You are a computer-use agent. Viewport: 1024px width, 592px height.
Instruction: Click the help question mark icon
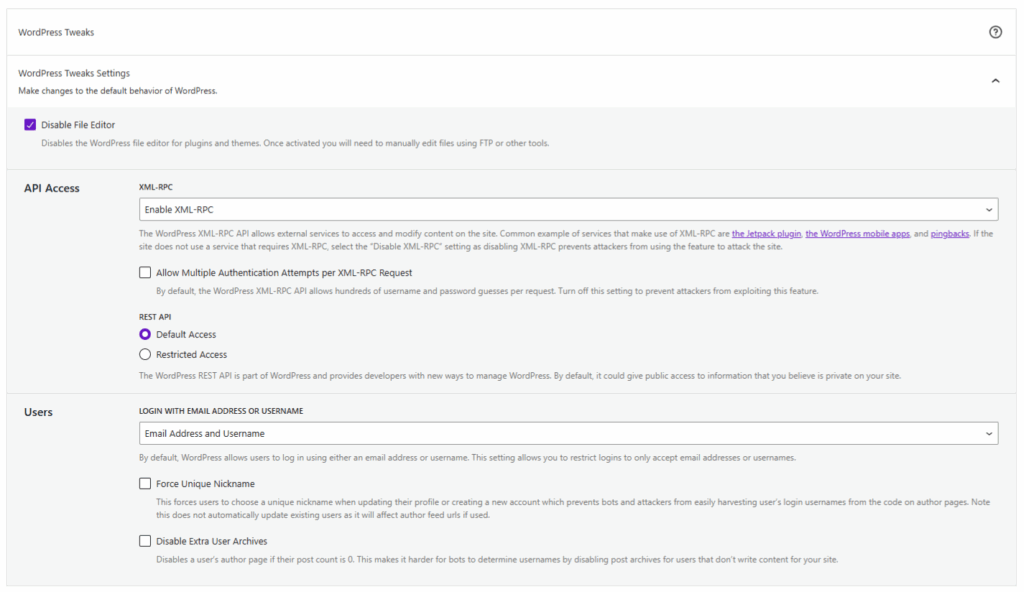pos(995,32)
